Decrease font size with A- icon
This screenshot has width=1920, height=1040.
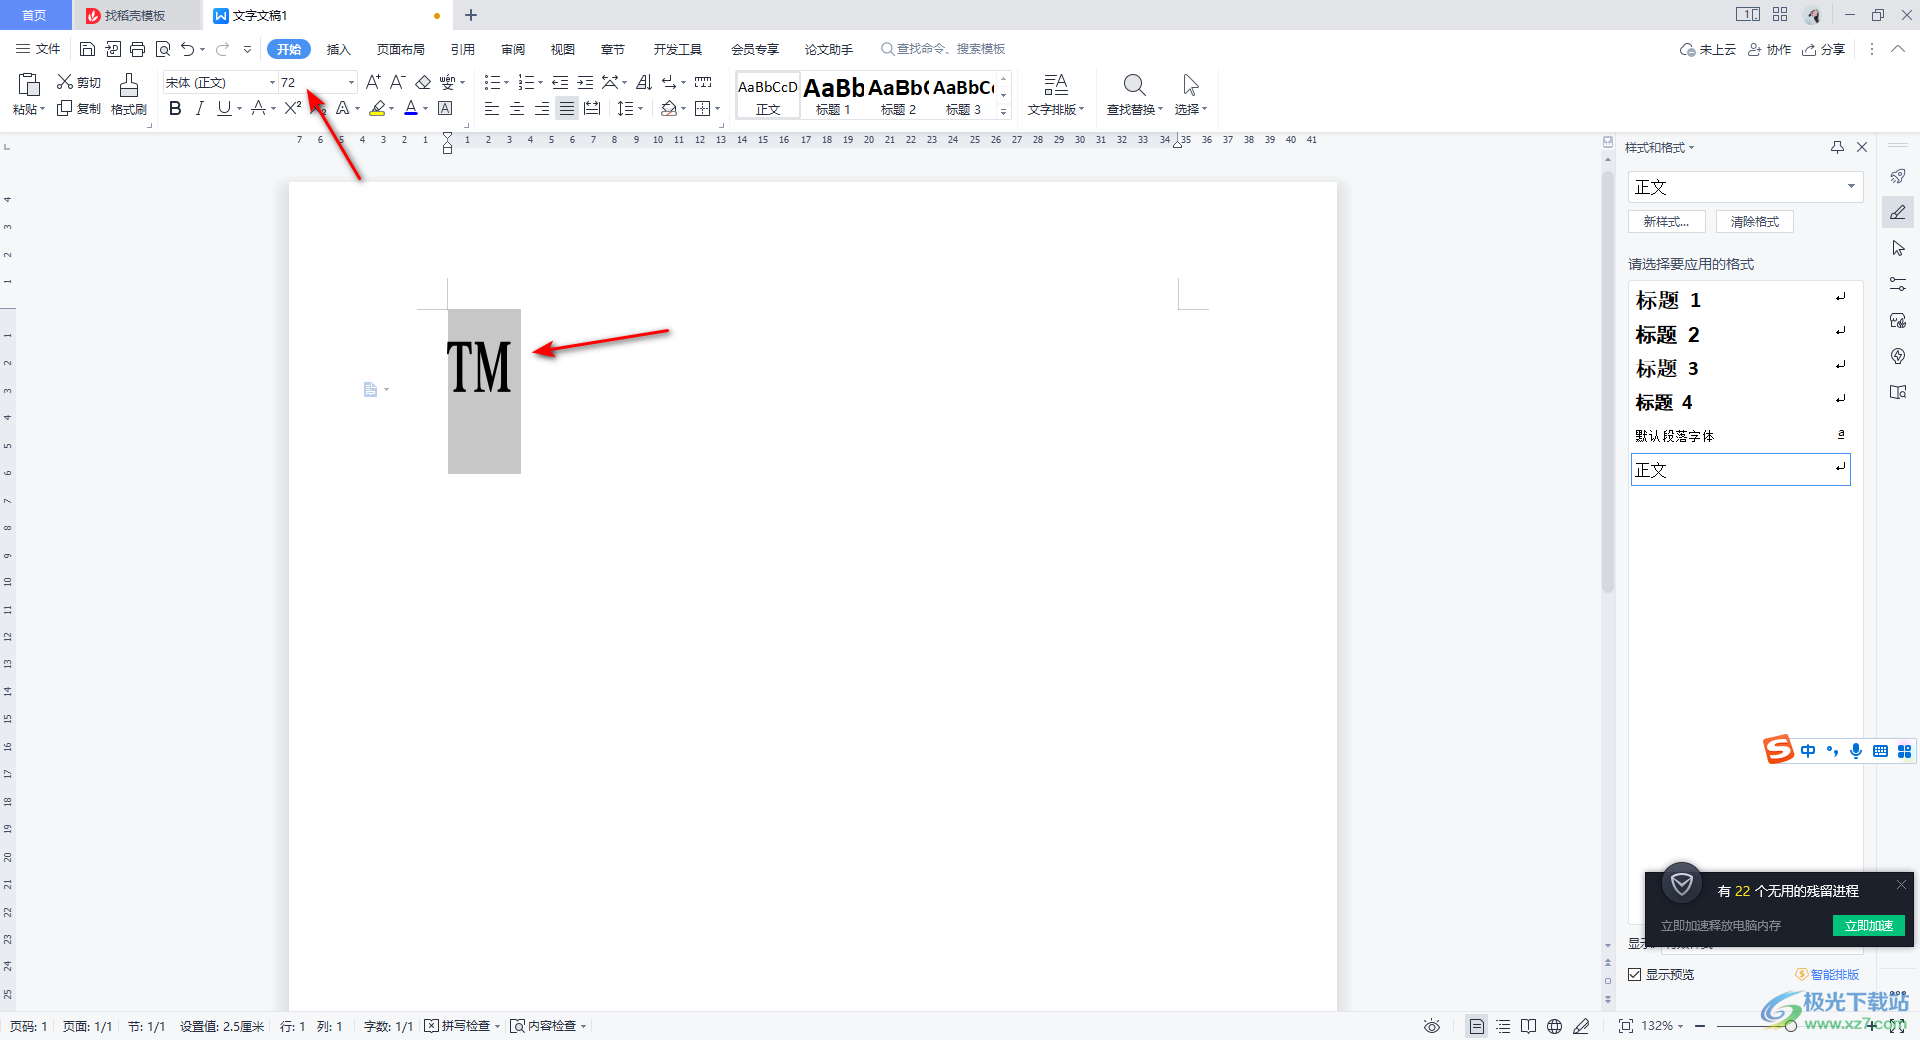coord(397,82)
